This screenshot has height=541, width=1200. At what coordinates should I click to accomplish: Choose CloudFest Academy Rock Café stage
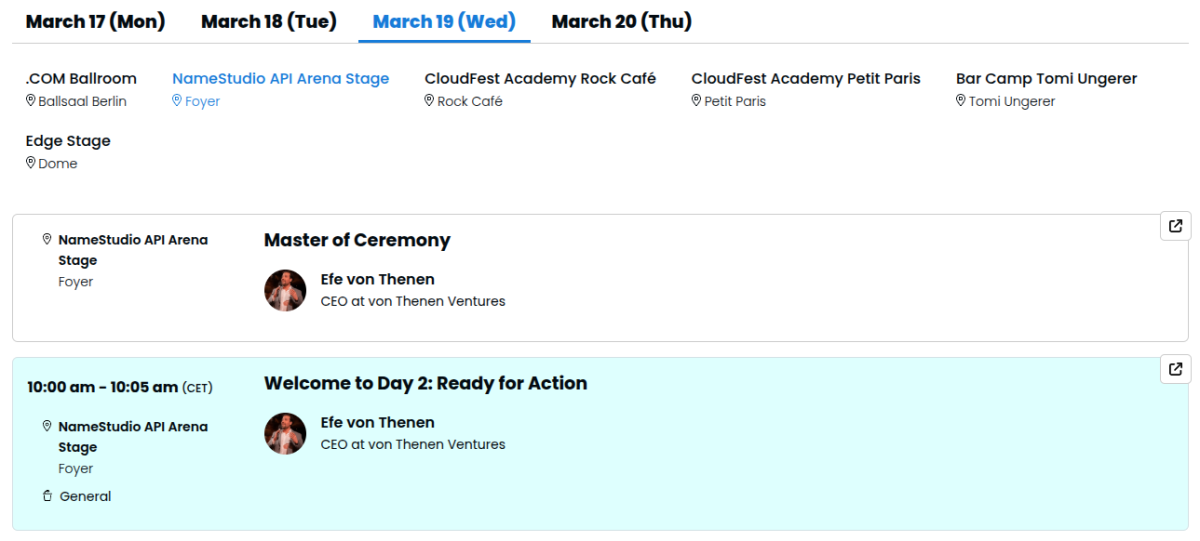pos(540,78)
